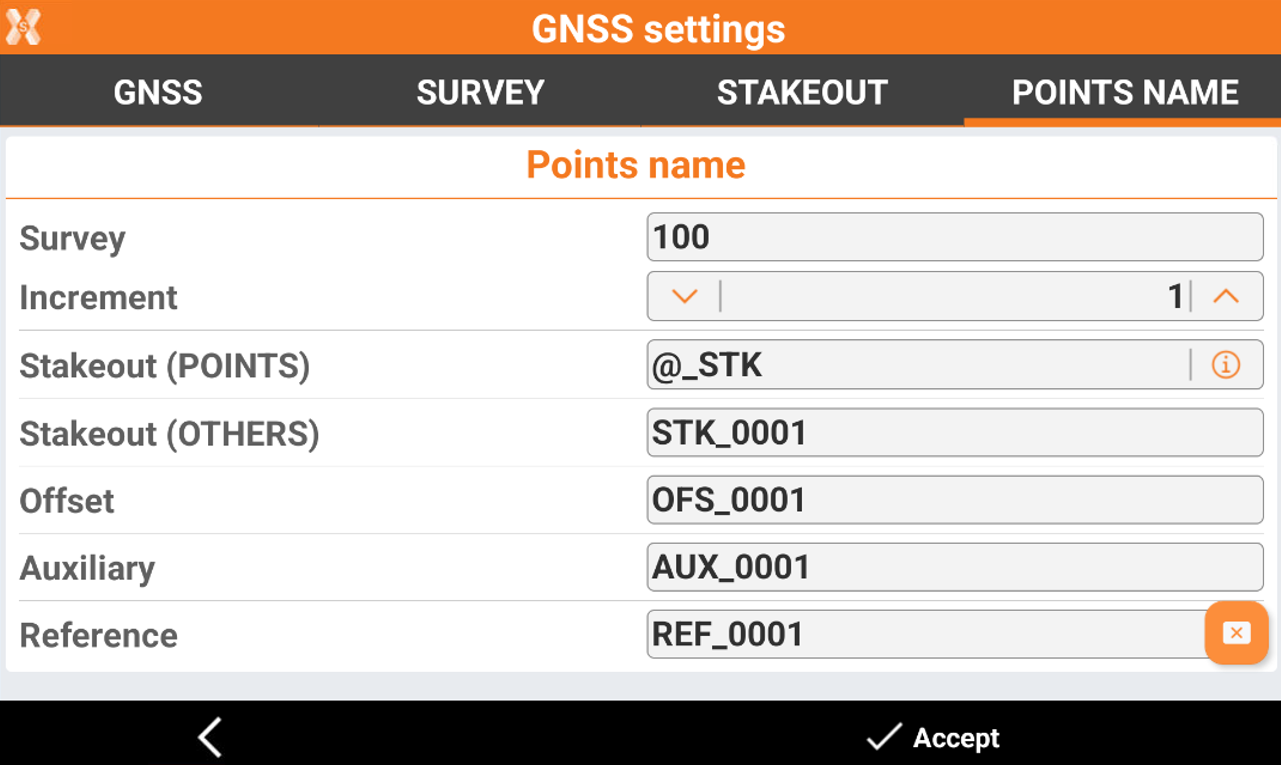
Task: Tap the orange floating delete keyboard icon
Action: [x=1236, y=633]
